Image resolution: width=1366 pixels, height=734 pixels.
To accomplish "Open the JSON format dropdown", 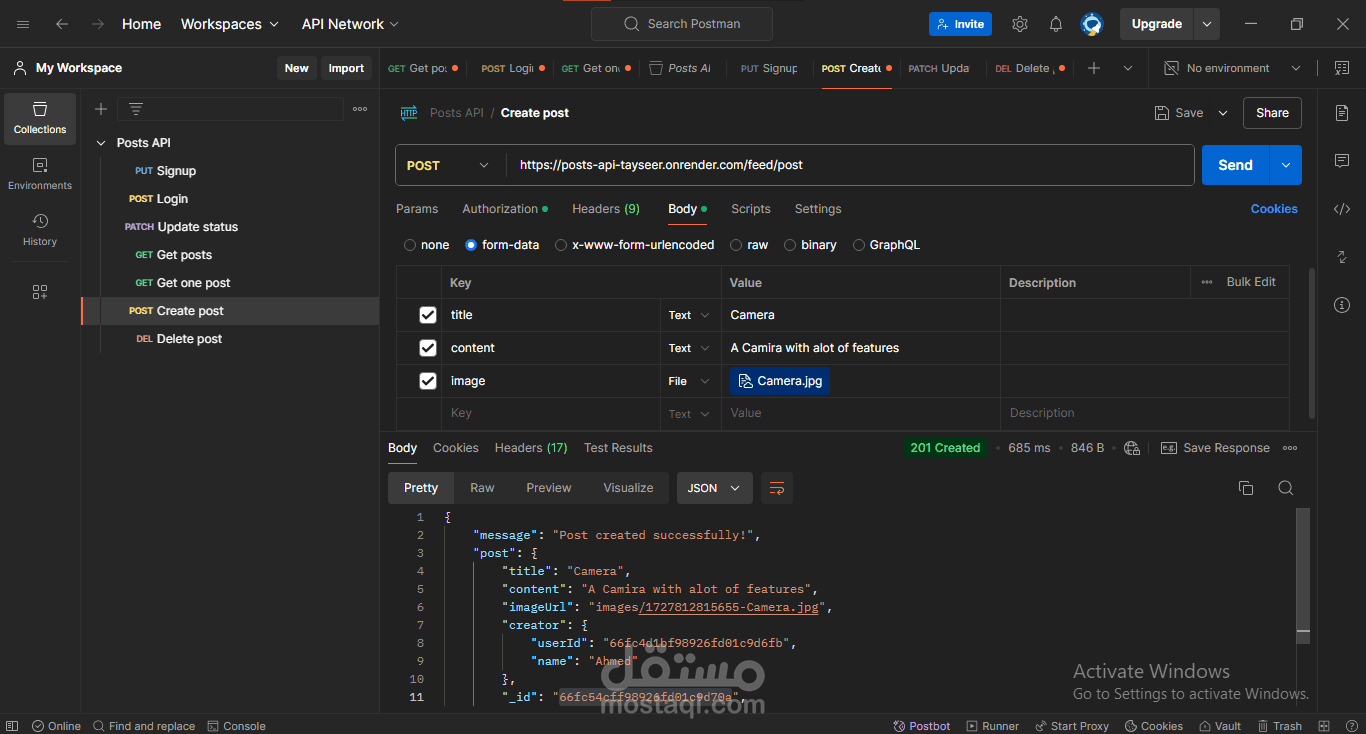I will coord(714,488).
